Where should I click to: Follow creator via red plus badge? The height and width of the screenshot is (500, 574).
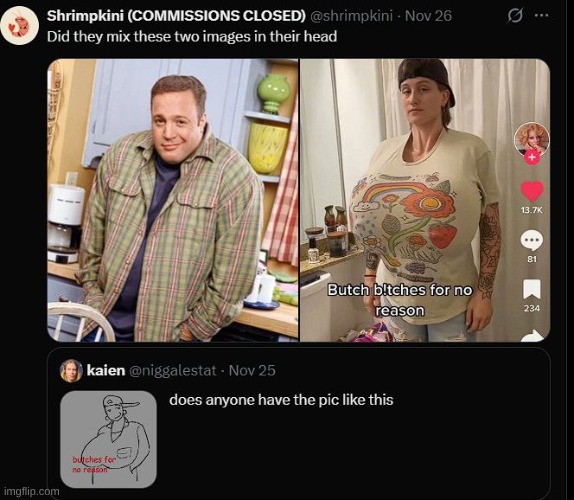click(x=532, y=158)
